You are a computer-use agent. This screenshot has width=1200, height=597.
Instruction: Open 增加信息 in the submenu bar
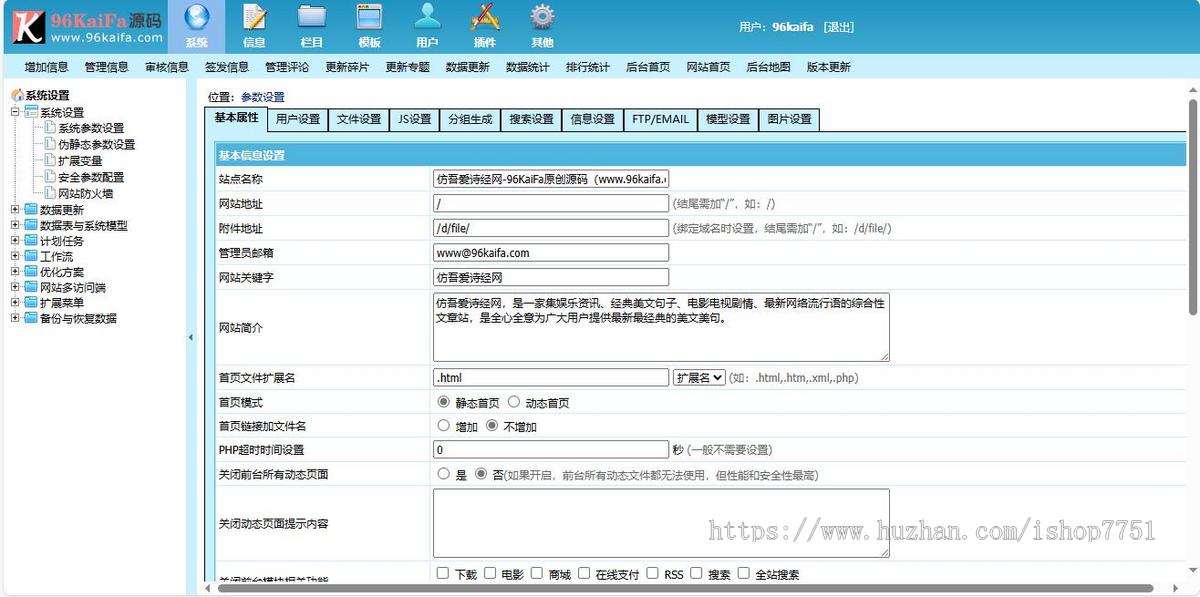(x=46, y=67)
